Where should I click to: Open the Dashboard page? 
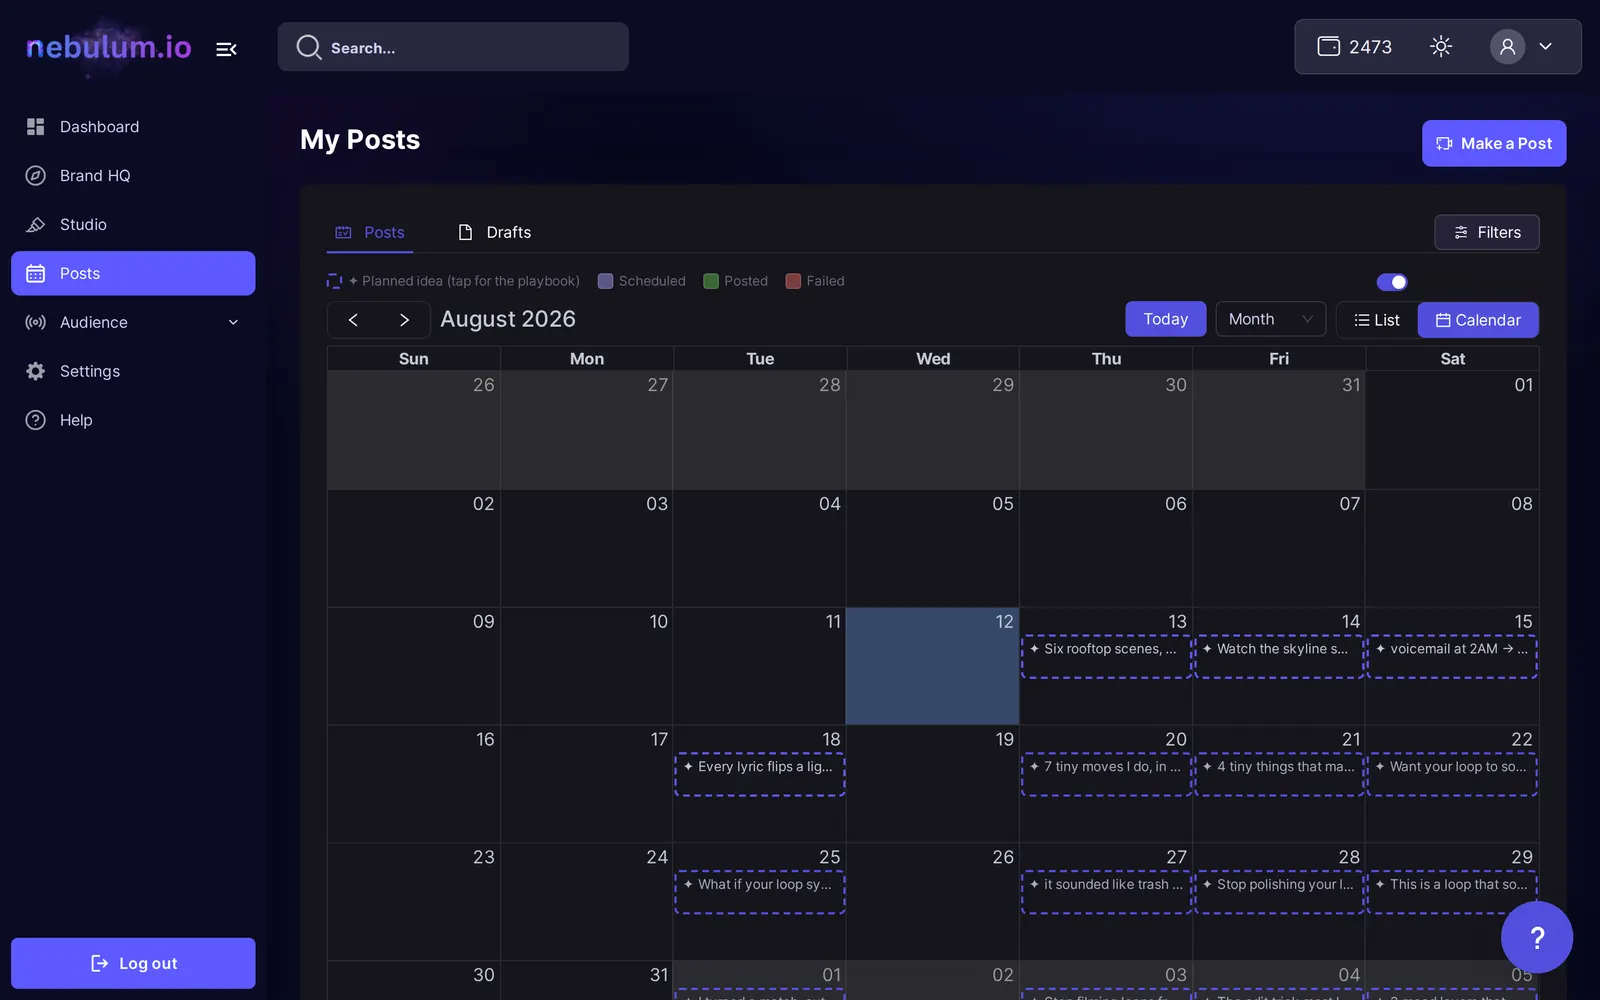click(x=133, y=127)
